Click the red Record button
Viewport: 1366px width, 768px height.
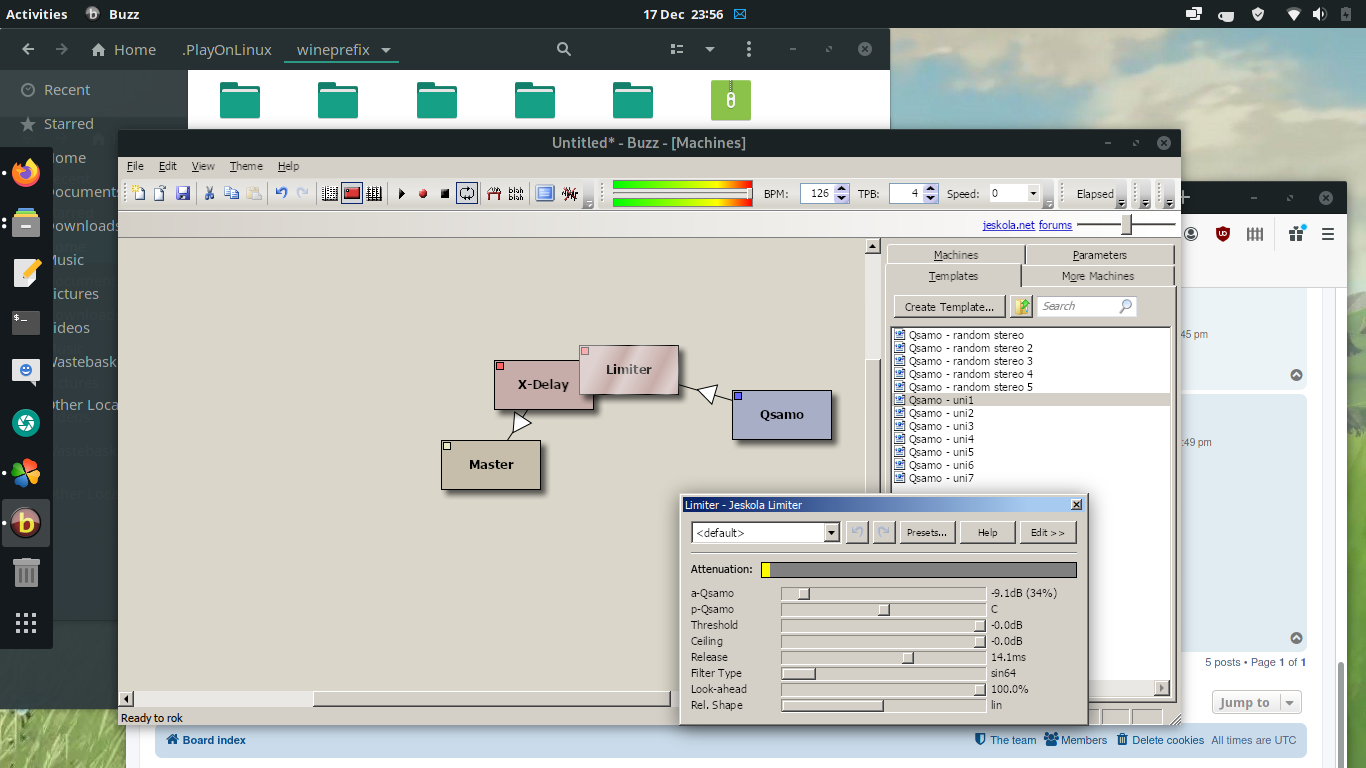(x=423, y=194)
